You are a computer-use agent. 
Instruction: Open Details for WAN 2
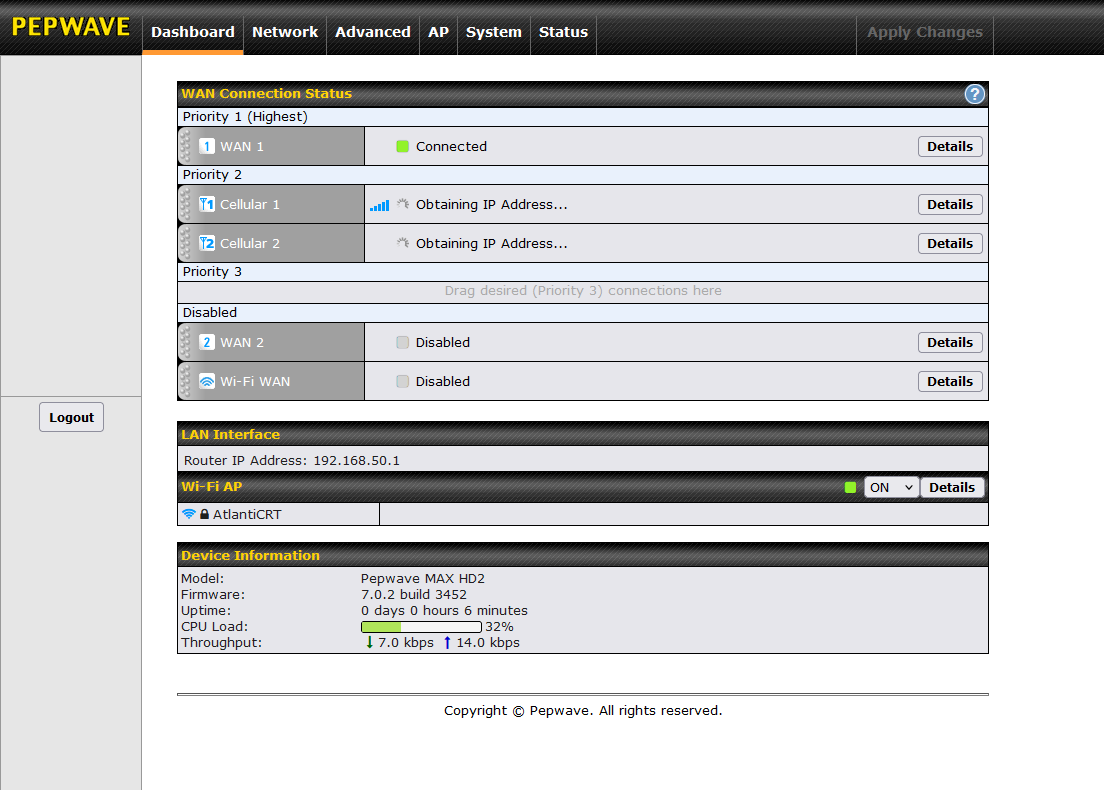pos(950,342)
